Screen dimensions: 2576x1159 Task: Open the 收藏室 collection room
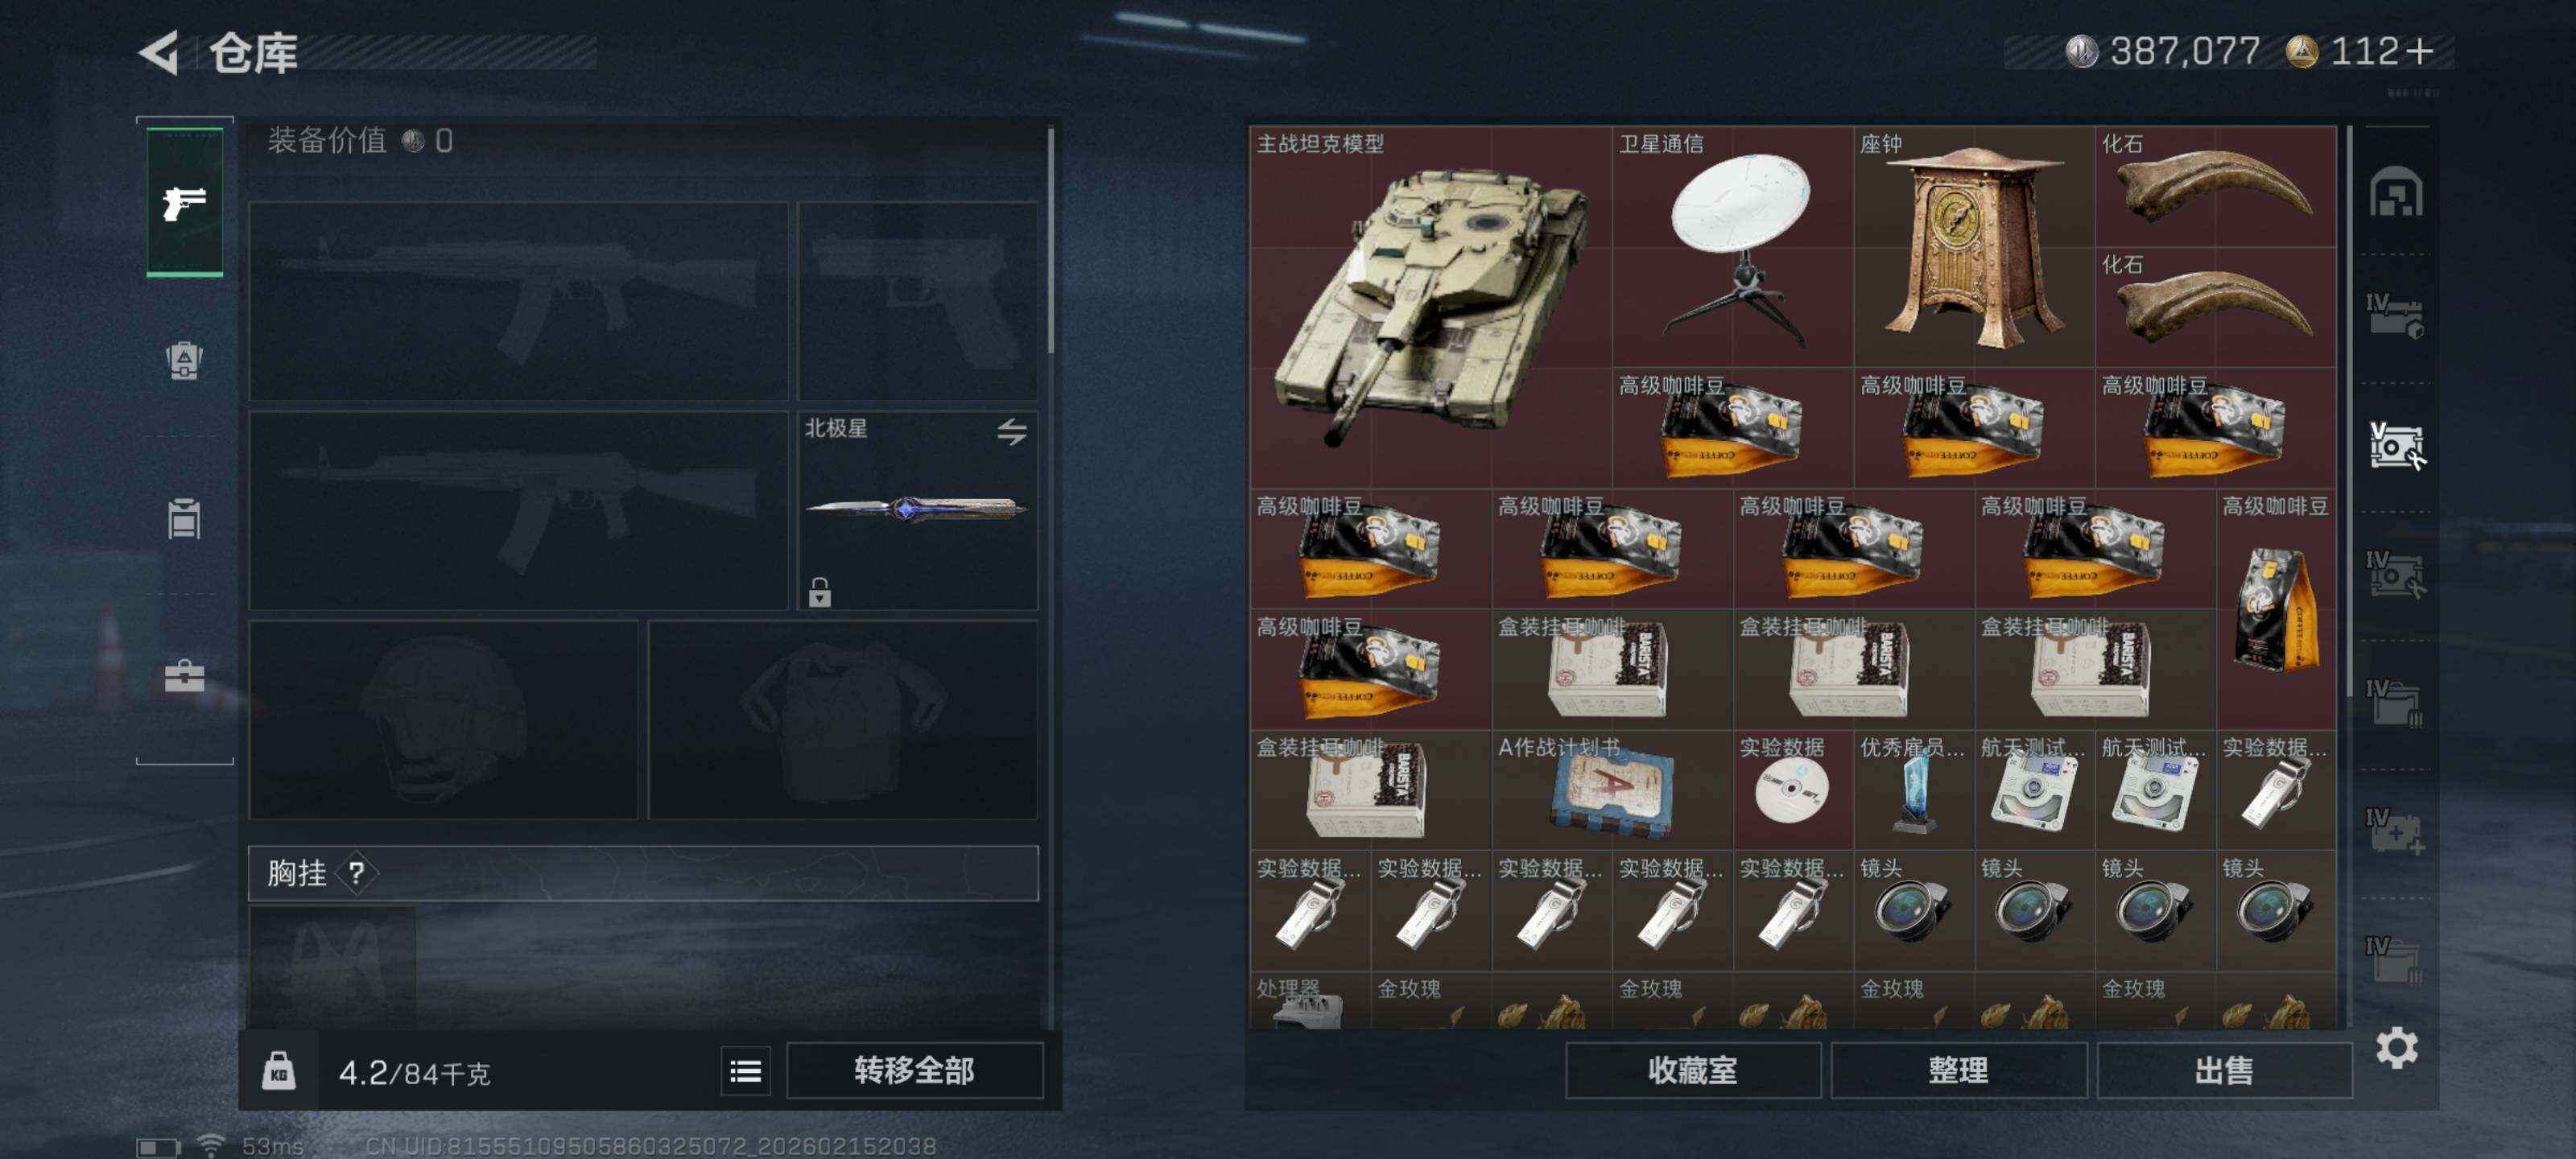[x=1692, y=1071]
